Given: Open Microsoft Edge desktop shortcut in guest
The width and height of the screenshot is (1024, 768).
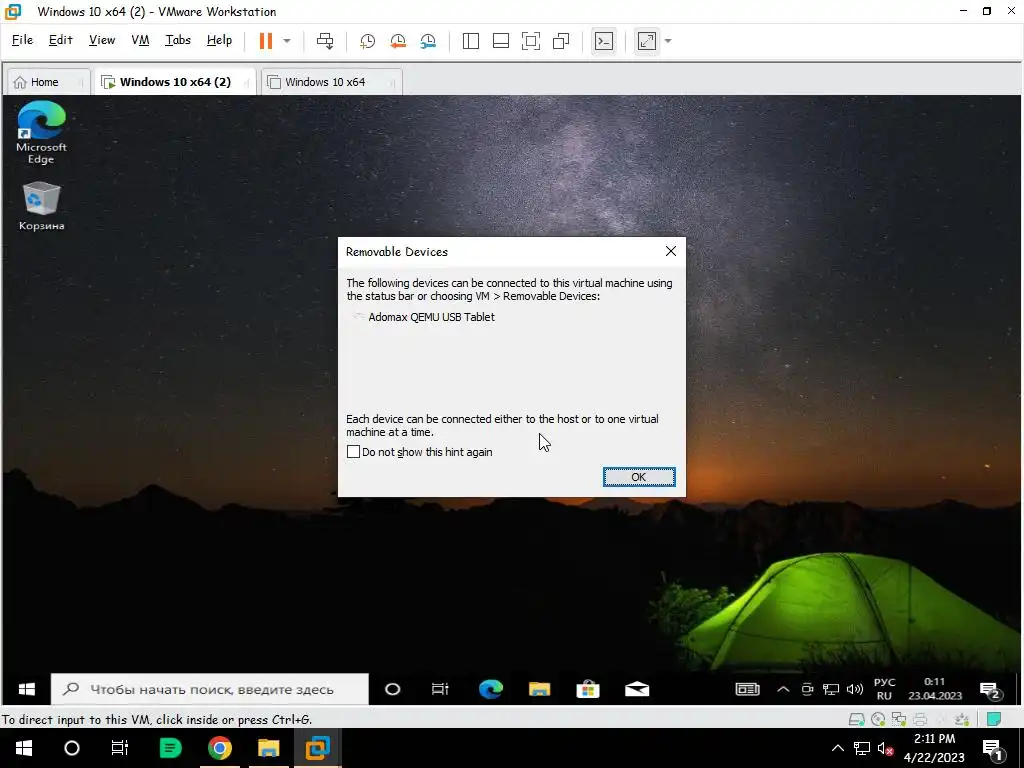Looking at the screenshot, I should [x=41, y=133].
